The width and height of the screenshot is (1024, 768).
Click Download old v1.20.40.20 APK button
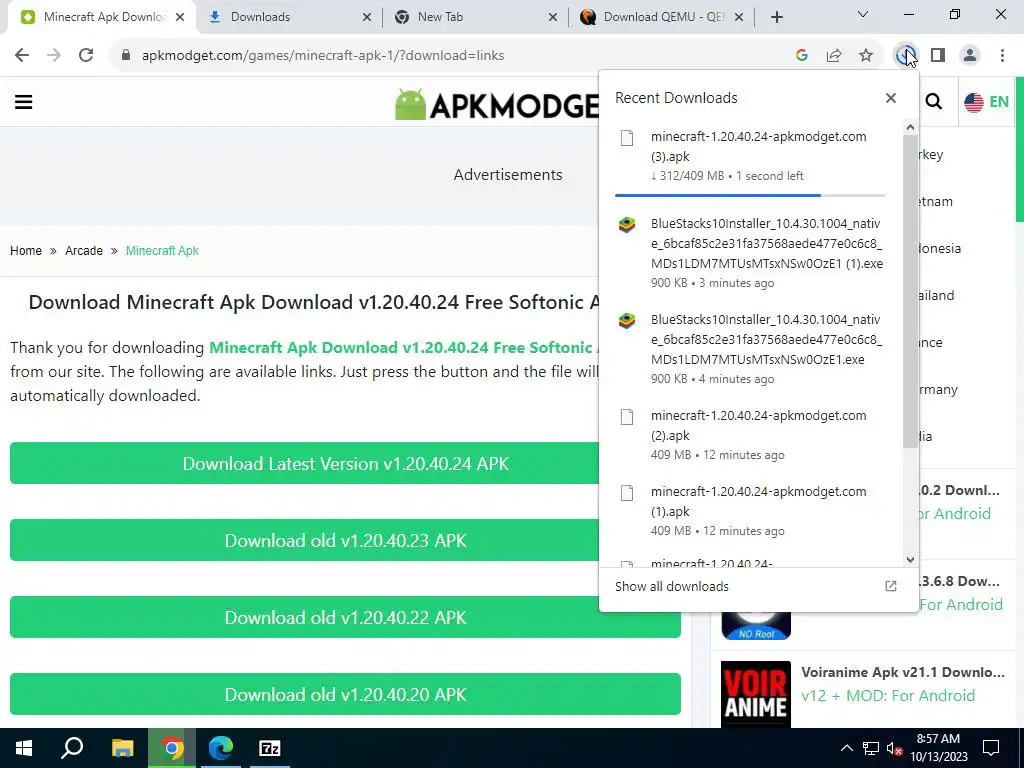tap(345, 694)
